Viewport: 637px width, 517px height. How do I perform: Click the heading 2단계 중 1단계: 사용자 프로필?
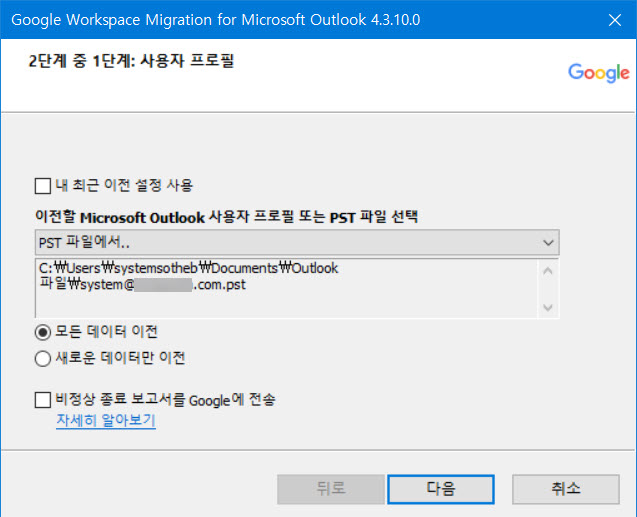click(x=131, y=61)
